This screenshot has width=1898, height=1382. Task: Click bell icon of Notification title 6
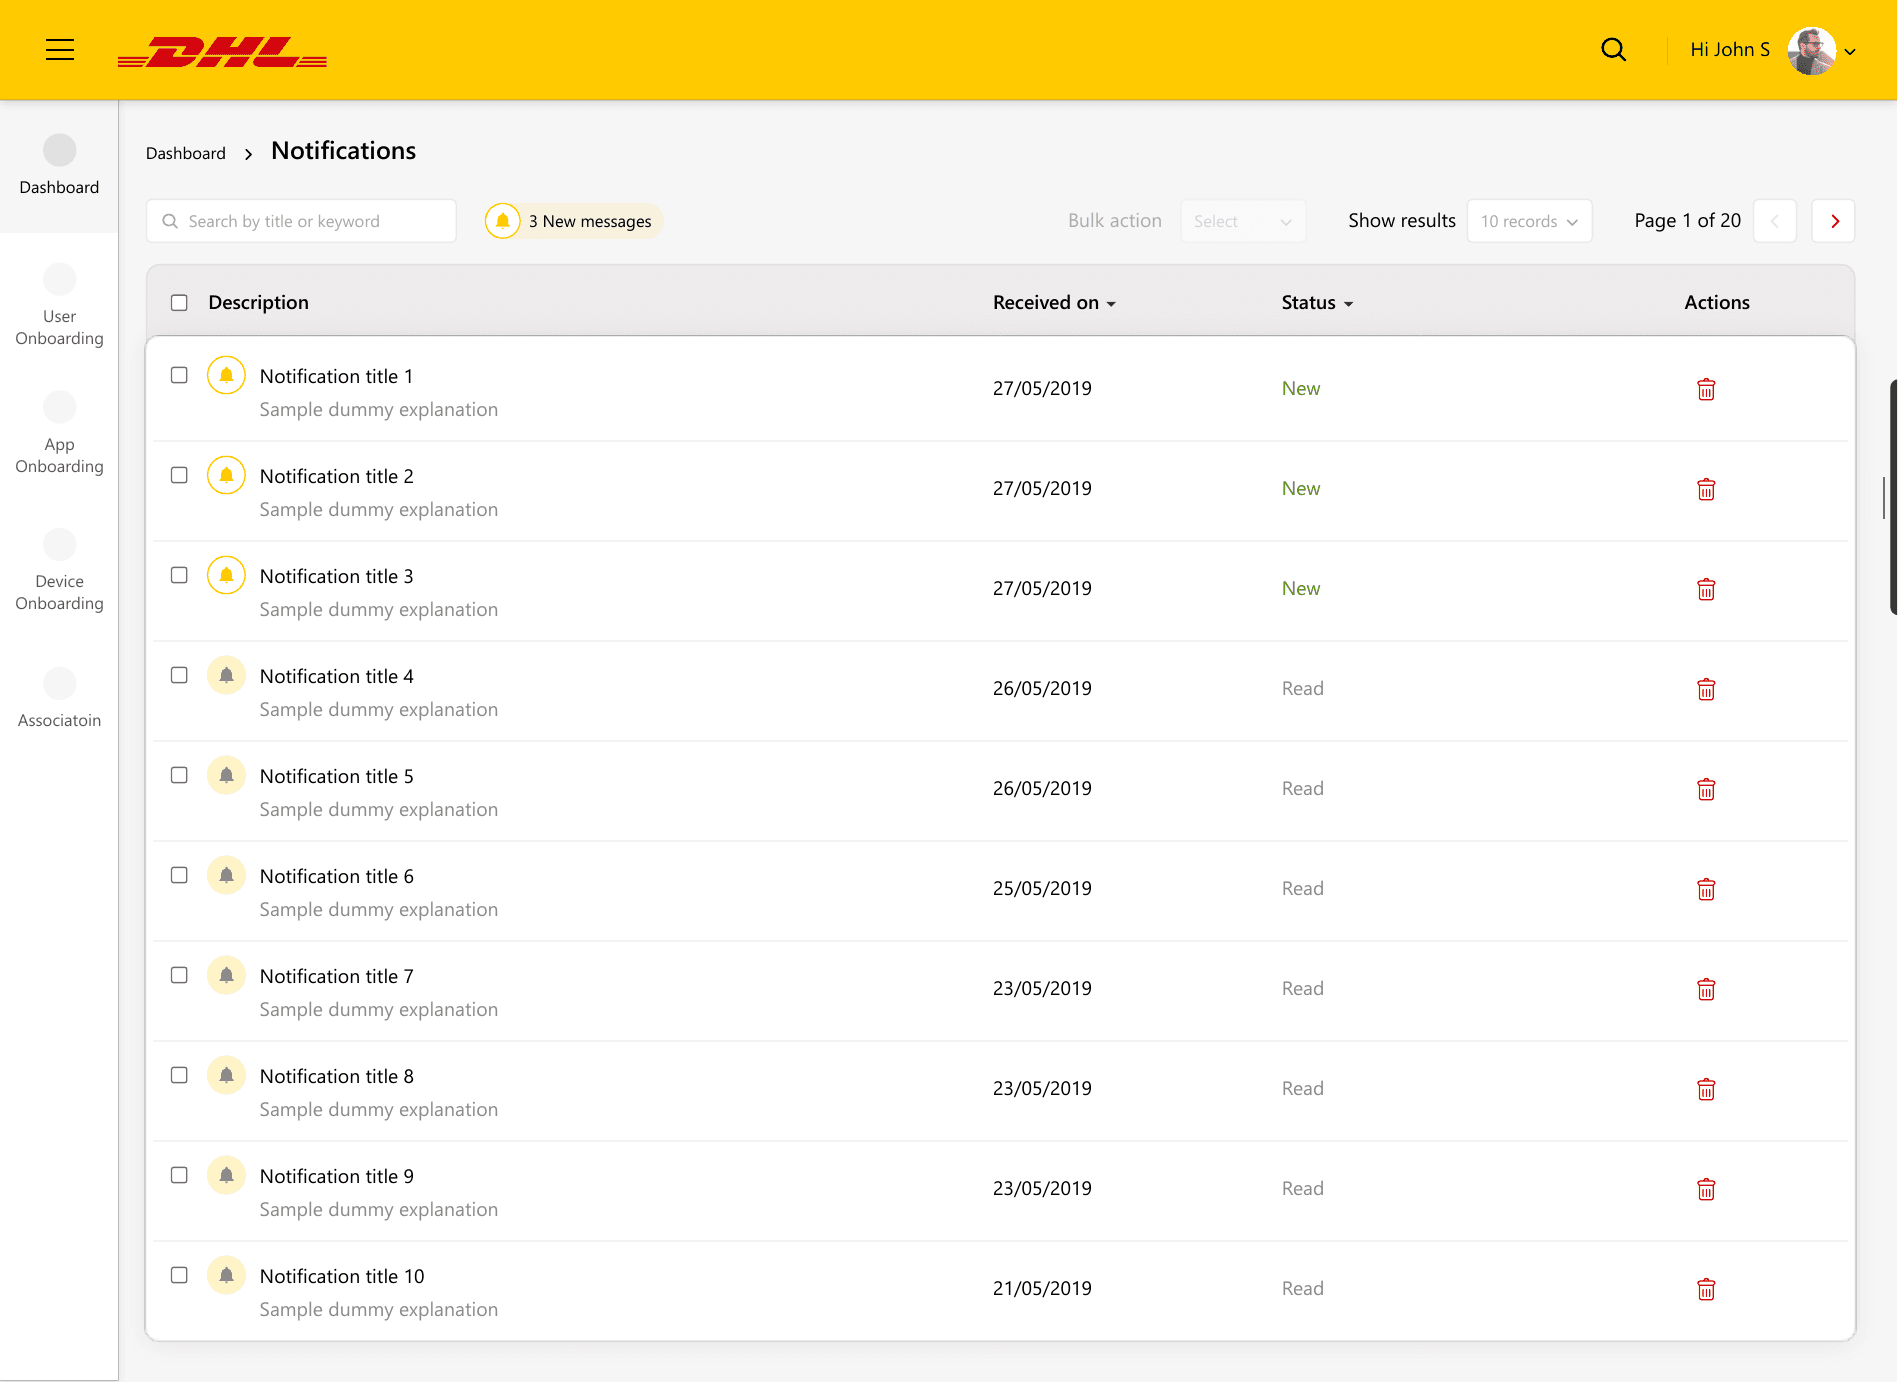[226, 875]
